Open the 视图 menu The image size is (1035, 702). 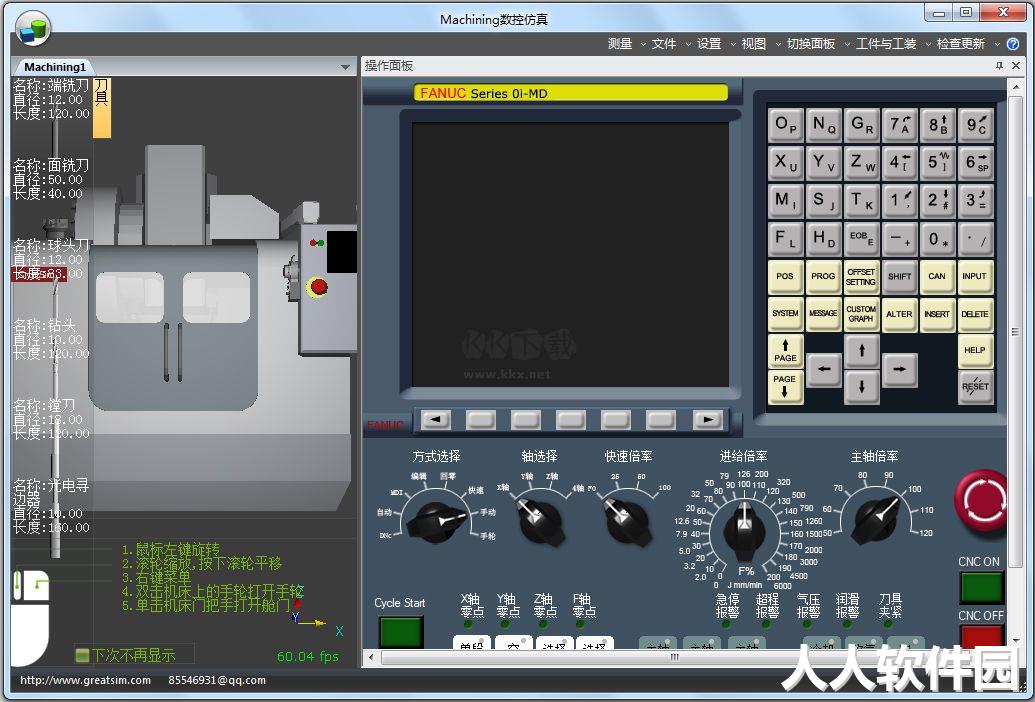click(x=753, y=44)
